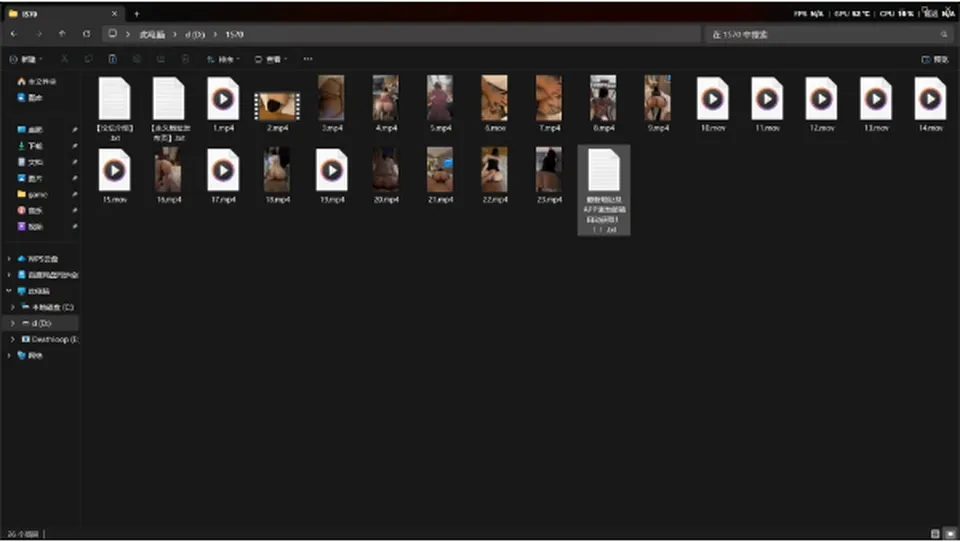Expand the WPS cloud drive node
The height and width of the screenshot is (542, 960).
[9, 259]
